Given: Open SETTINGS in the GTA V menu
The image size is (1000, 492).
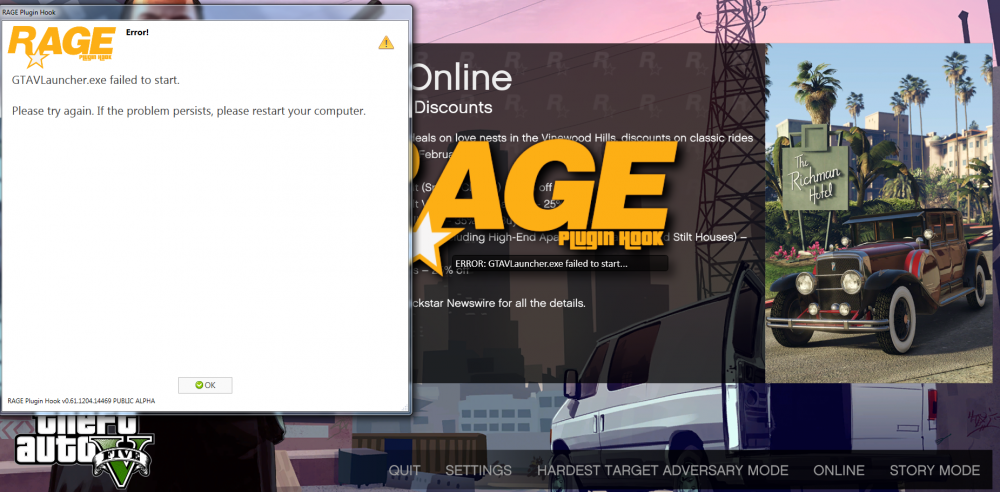Looking at the screenshot, I should (x=478, y=470).
